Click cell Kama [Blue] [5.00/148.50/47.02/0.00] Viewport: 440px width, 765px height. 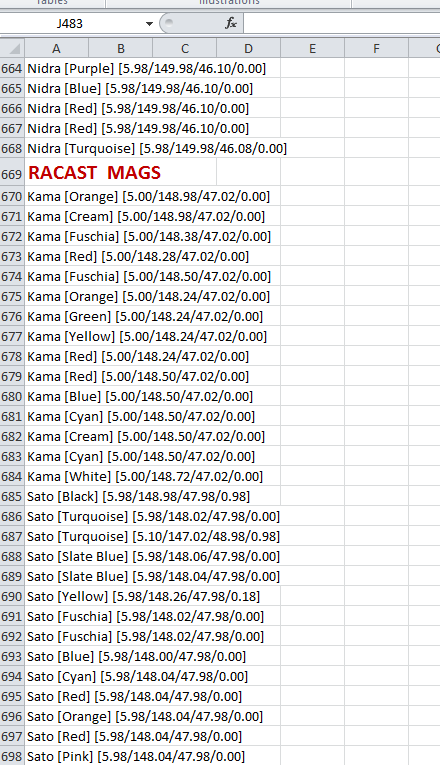click(140, 397)
